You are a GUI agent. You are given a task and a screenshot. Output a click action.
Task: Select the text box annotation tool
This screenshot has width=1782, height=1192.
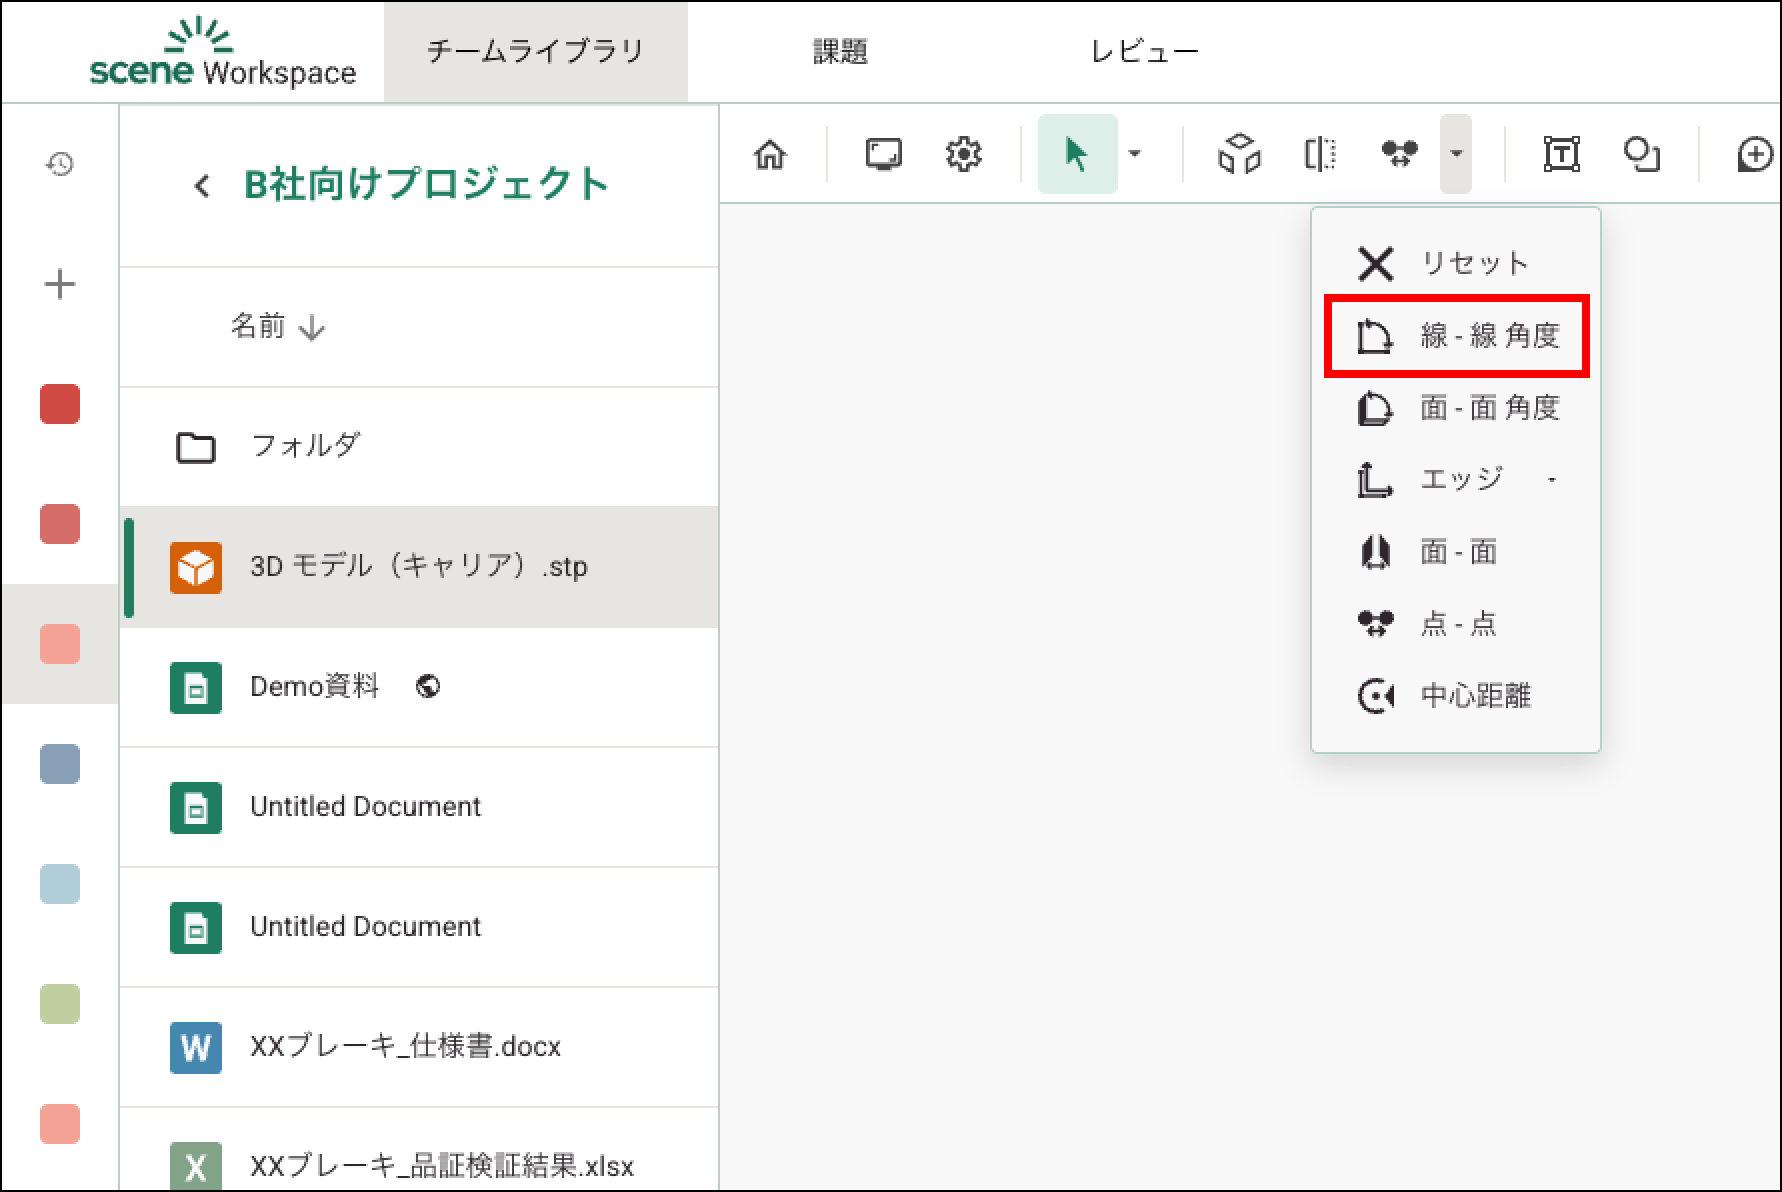pos(1561,155)
